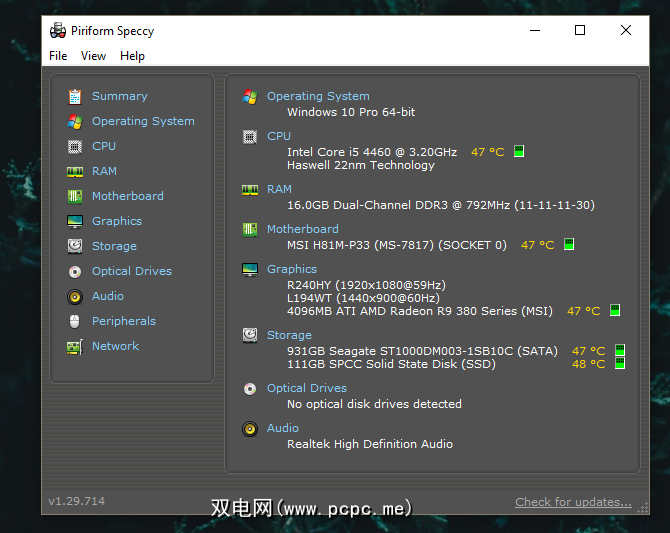The height and width of the screenshot is (533, 670).
Task: Click the Peripherals mouse icon in sidebar
Action: 75,321
